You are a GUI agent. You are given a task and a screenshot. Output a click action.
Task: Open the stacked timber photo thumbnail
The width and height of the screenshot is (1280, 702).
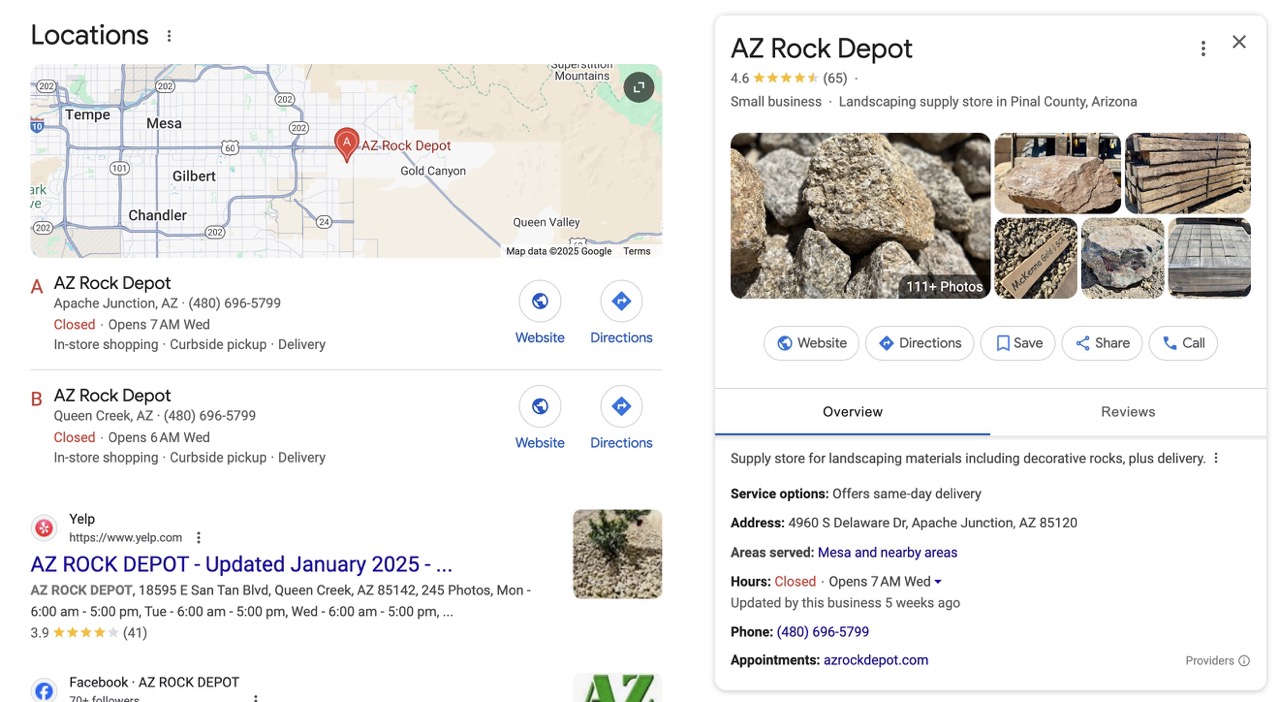click(x=1188, y=173)
